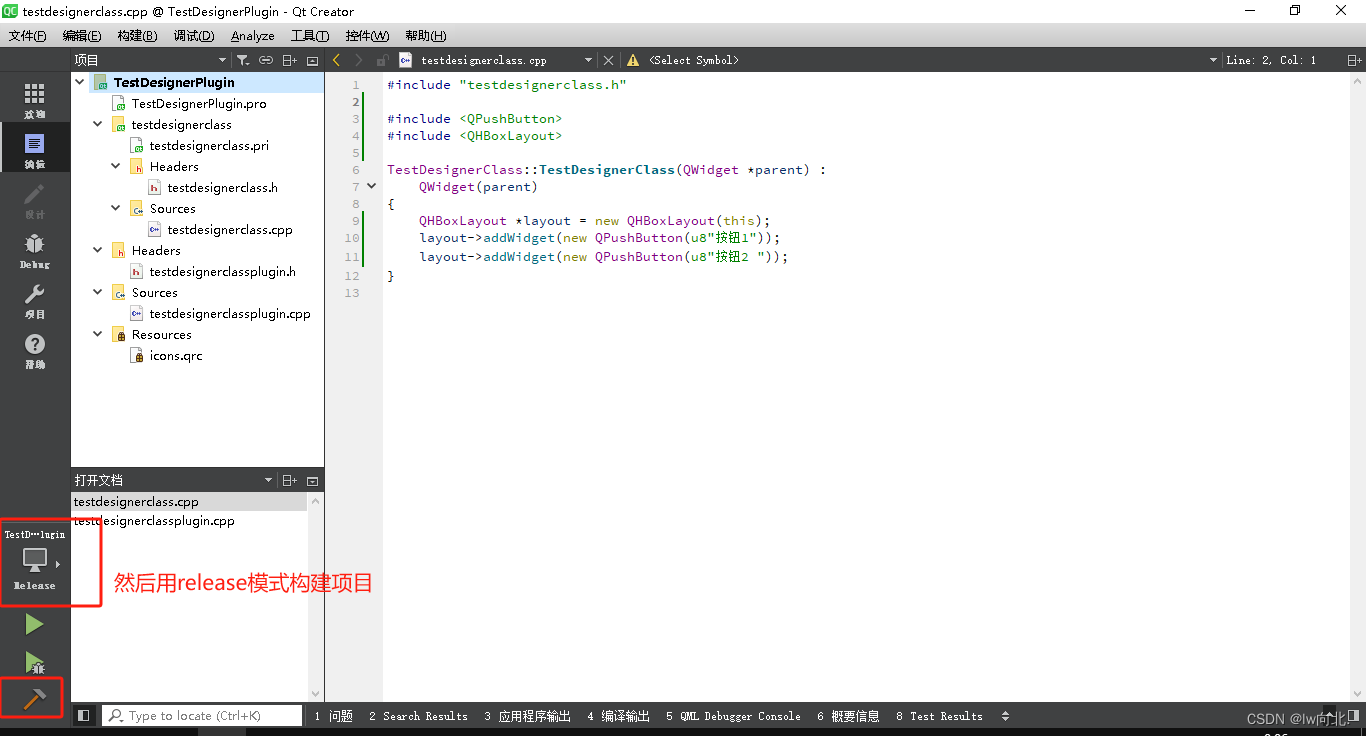The width and height of the screenshot is (1366, 736).
Task: Show the Search Results pane
Action: pos(418,716)
